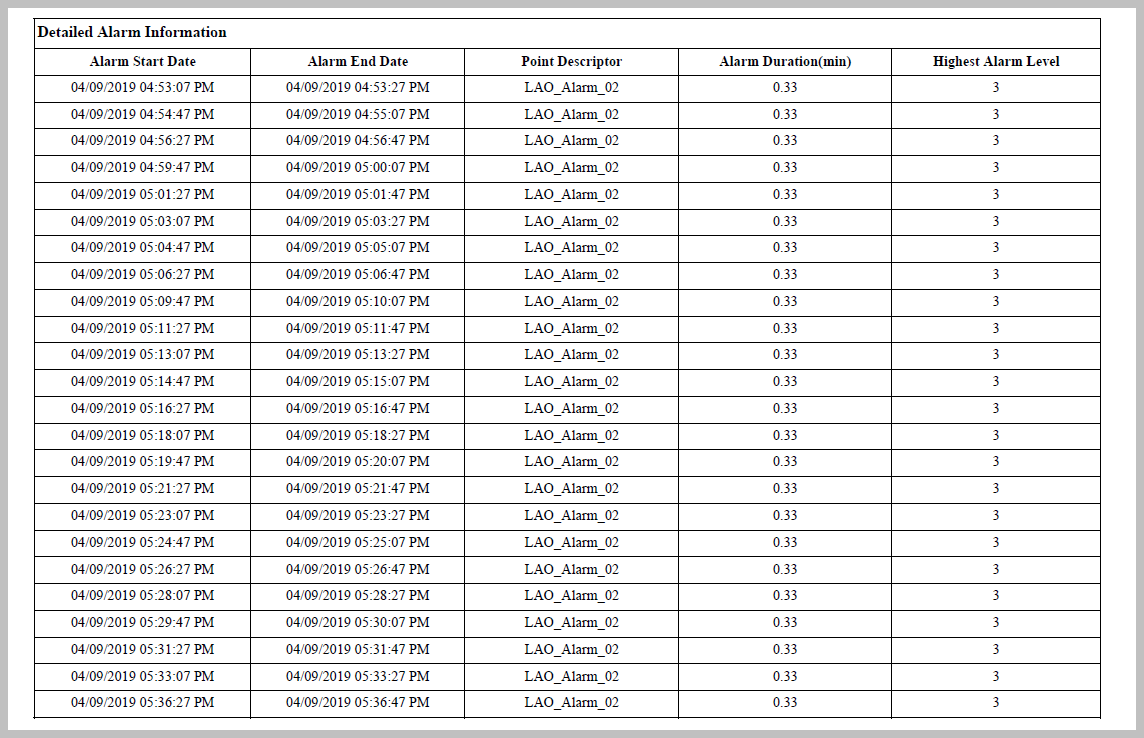The width and height of the screenshot is (1144, 738).
Task: Select start date 04/09/2019 05:33:07 PM
Action: pyautogui.click(x=142, y=676)
